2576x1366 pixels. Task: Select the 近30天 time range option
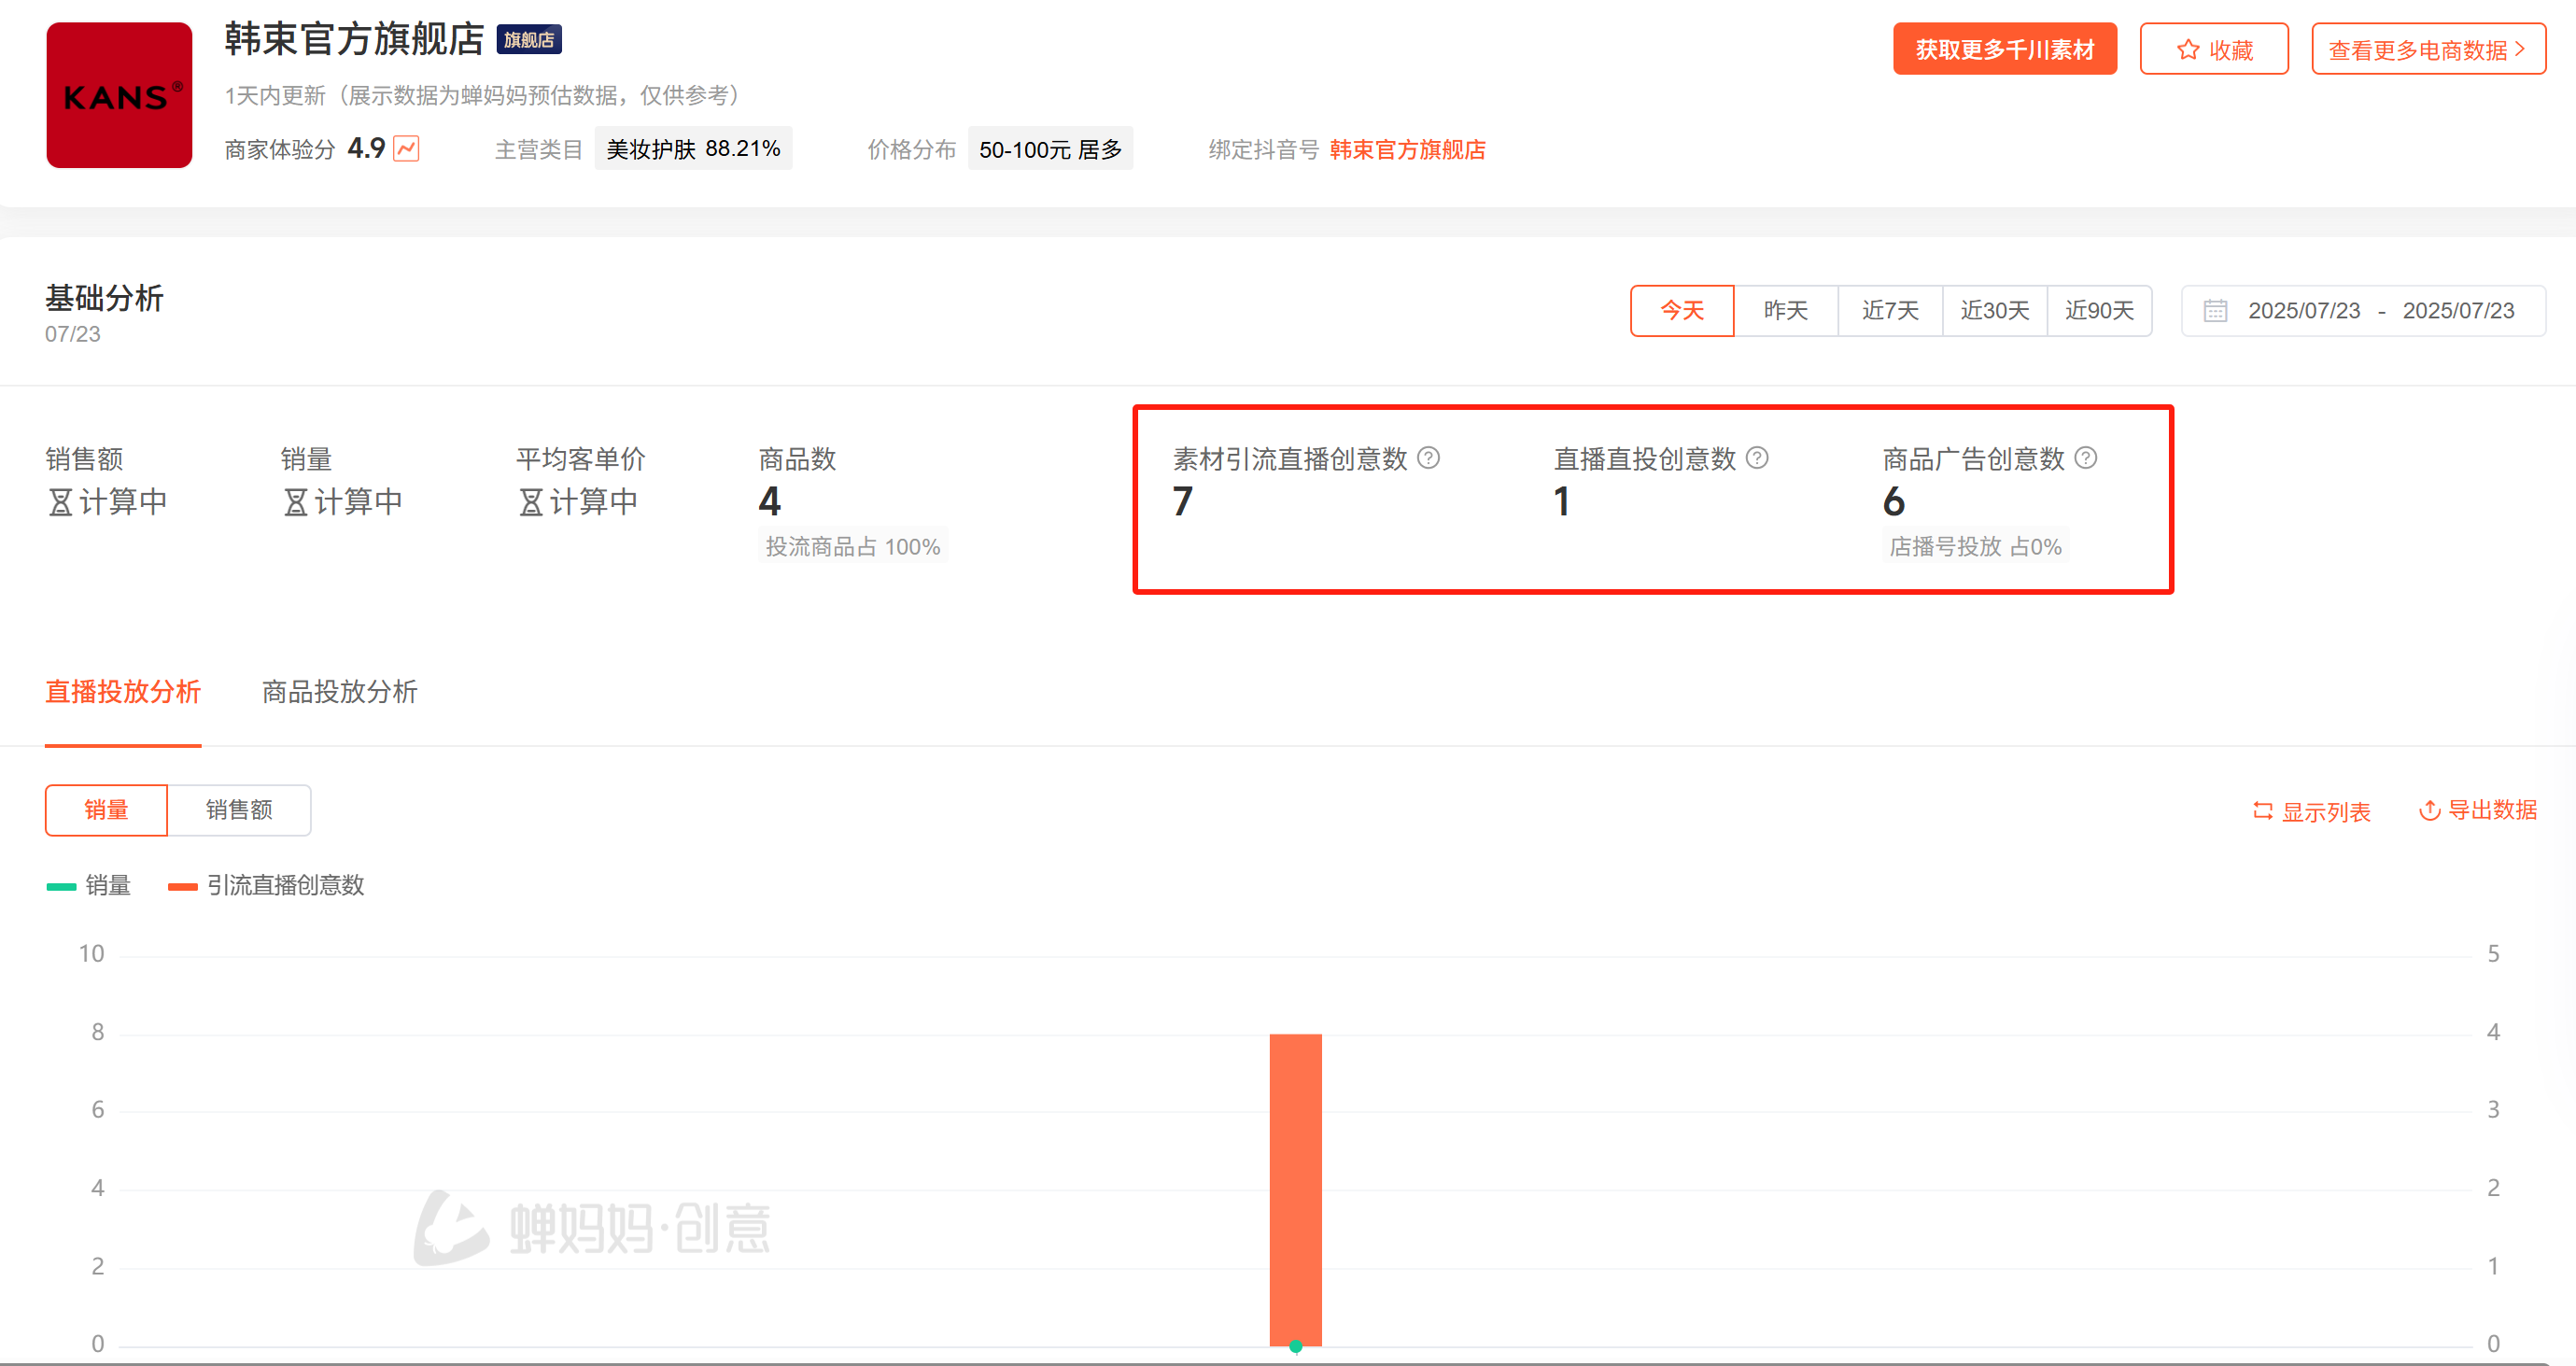point(1994,311)
